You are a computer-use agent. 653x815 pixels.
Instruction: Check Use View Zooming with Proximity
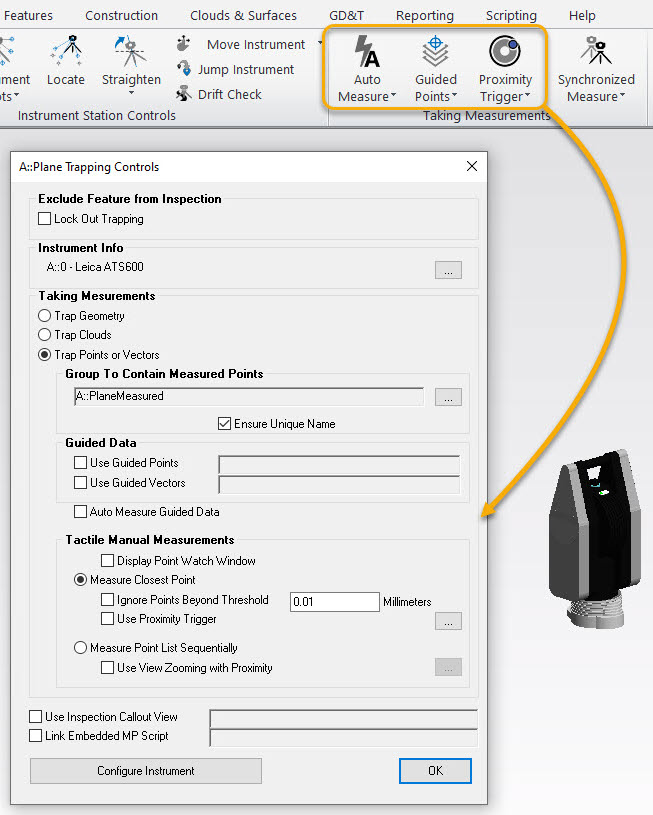pyautogui.click(x=108, y=667)
